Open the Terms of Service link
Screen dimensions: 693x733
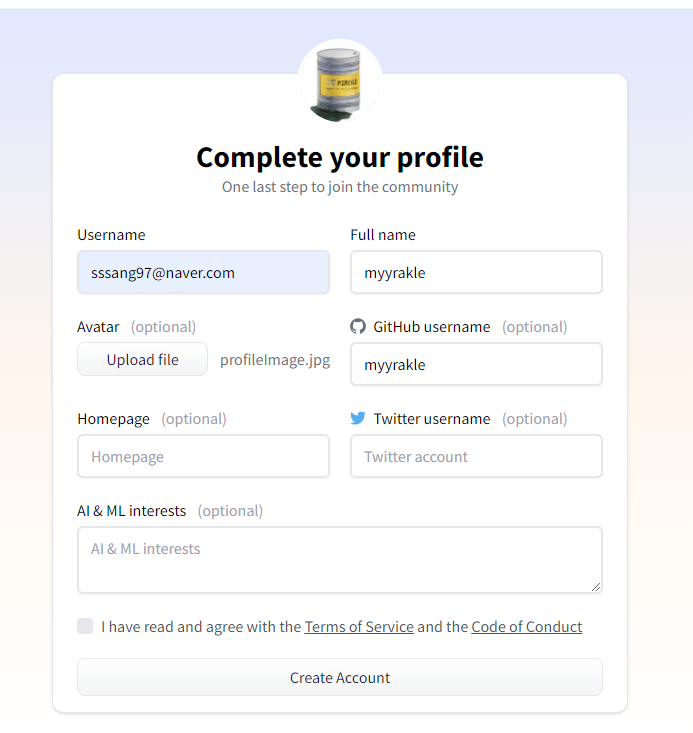pos(359,627)
